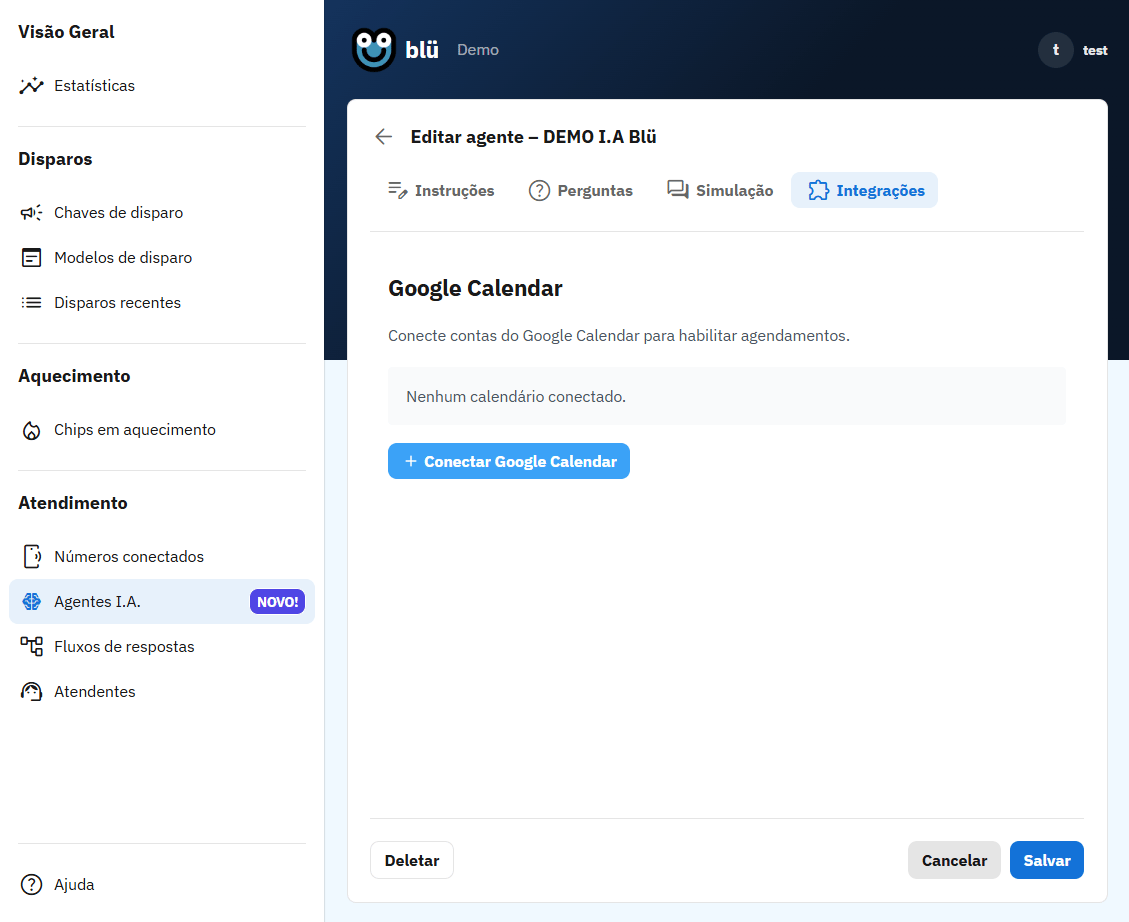Click the puzzle icon on Integrações tab

click(x=818, y=190)
